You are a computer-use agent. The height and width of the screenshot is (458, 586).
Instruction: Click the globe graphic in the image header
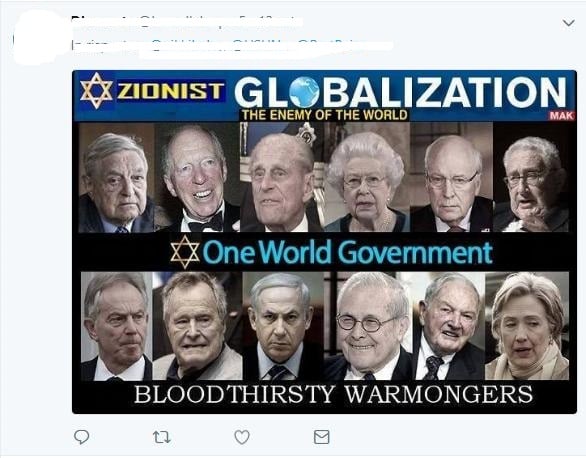305,92
